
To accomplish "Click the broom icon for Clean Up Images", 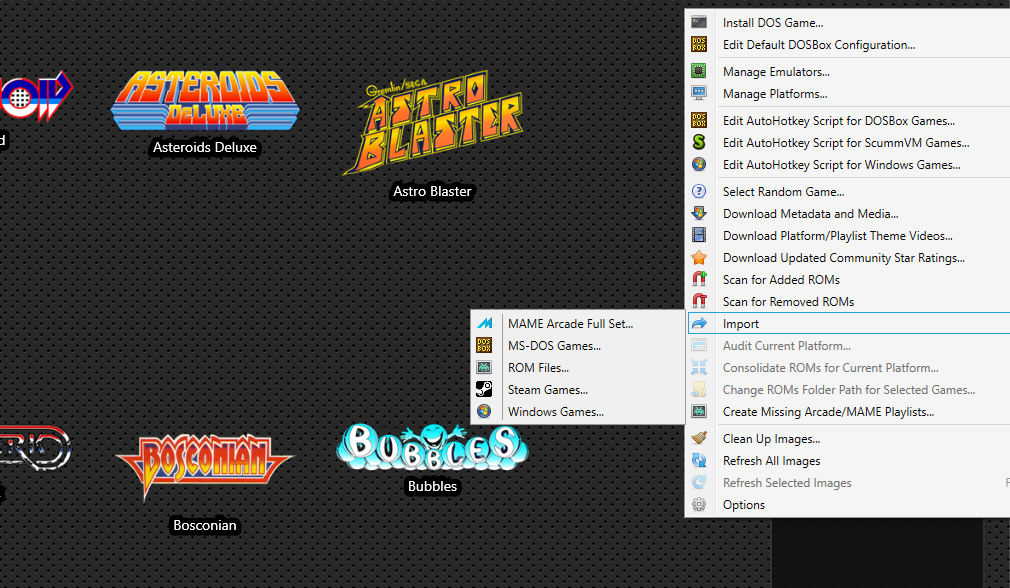I will pyautogui.click(x=699, y=439).
